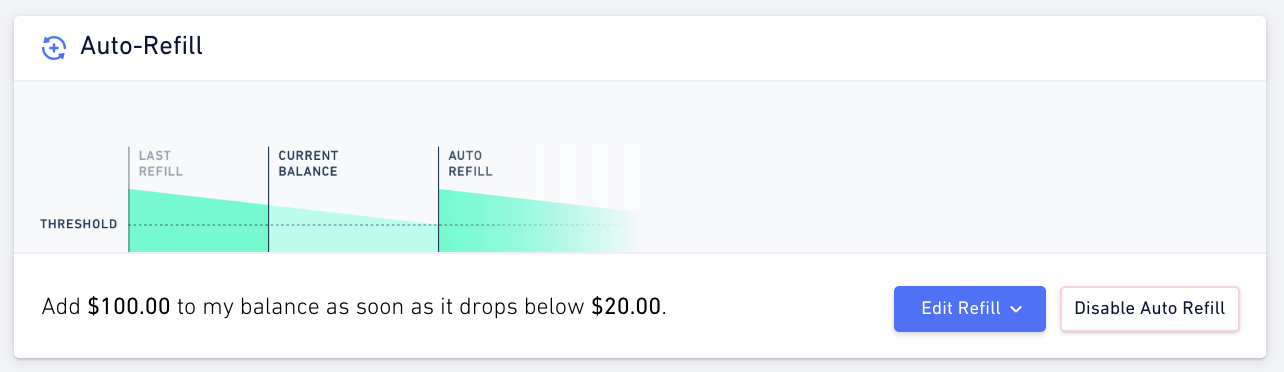The image size is (1284, 372).
Task: Click the dotted threshold line in the chart
Action: tap(375, 225)
